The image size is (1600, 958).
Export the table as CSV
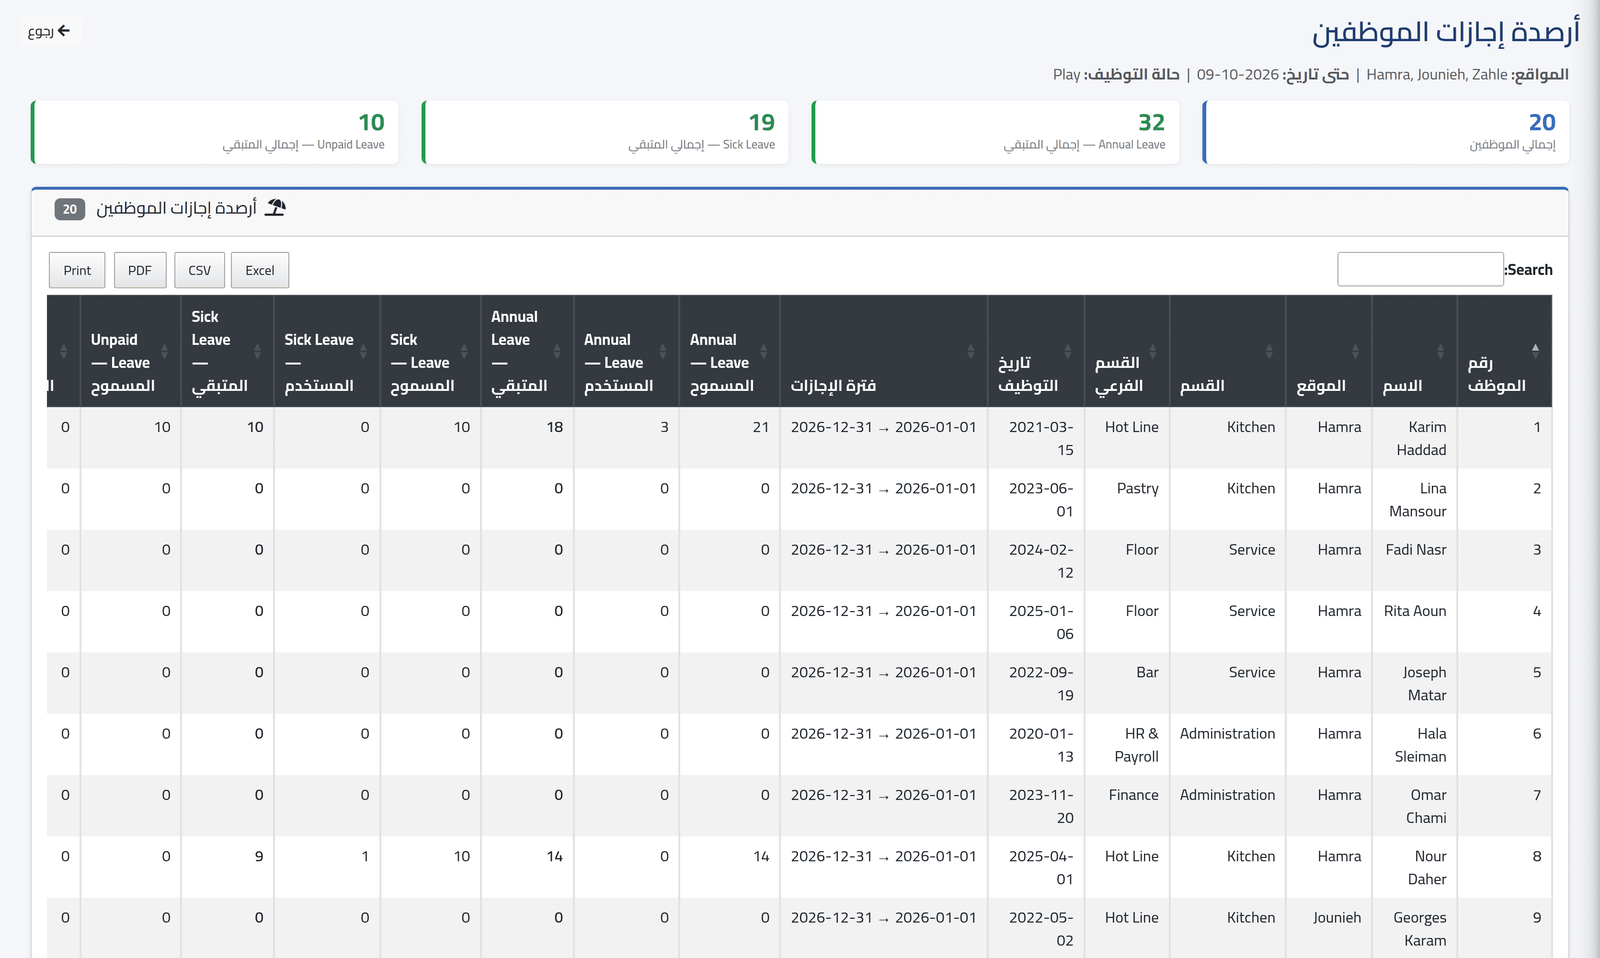pos(200,270)
